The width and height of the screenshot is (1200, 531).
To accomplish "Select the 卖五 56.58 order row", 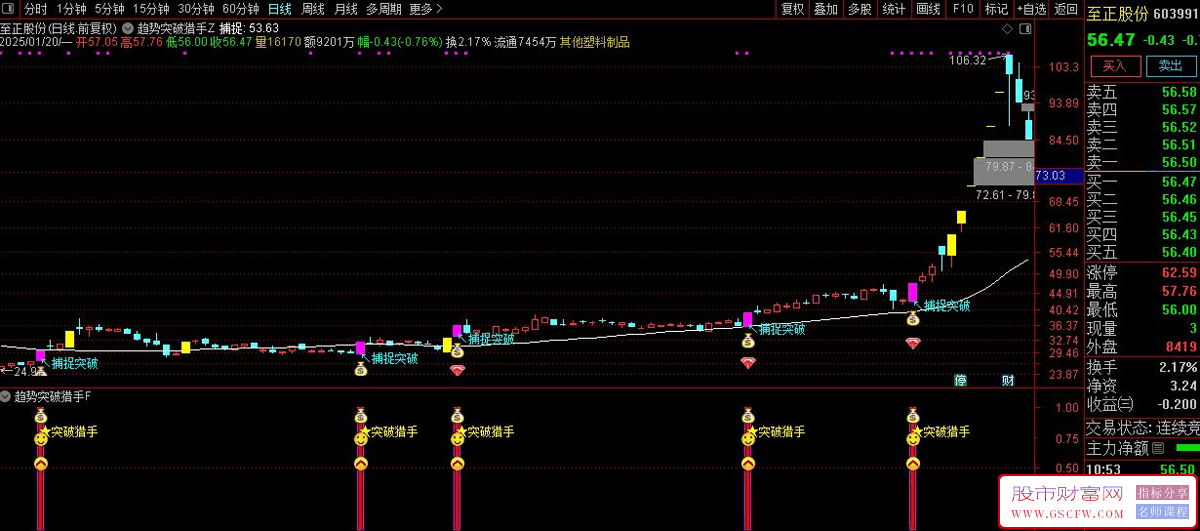I will 1142,92.
